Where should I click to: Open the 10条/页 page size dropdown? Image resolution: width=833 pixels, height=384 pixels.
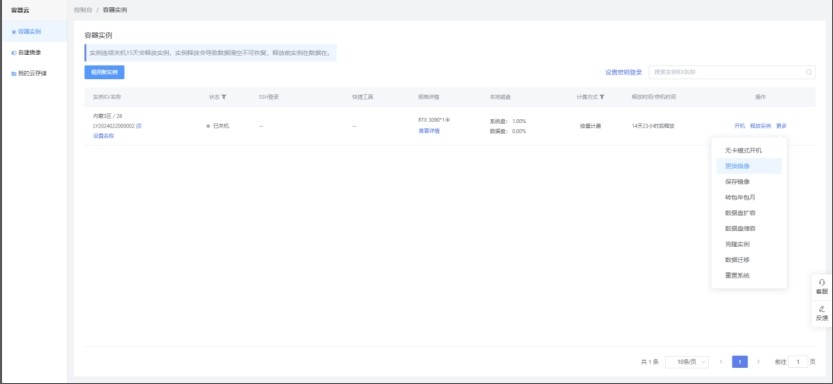tap(687, 362)
